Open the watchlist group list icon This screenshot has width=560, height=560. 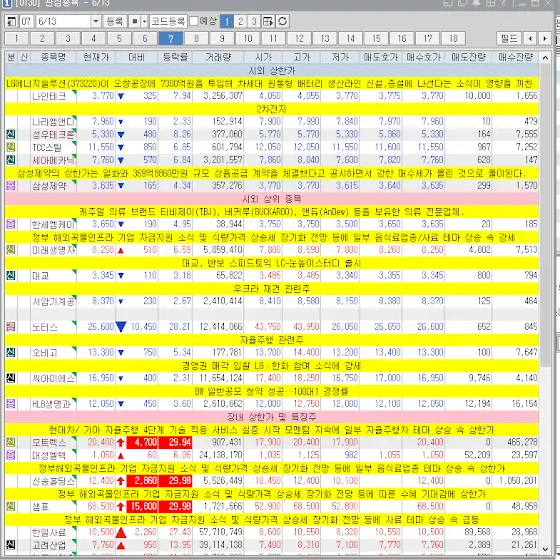(11, 21)
